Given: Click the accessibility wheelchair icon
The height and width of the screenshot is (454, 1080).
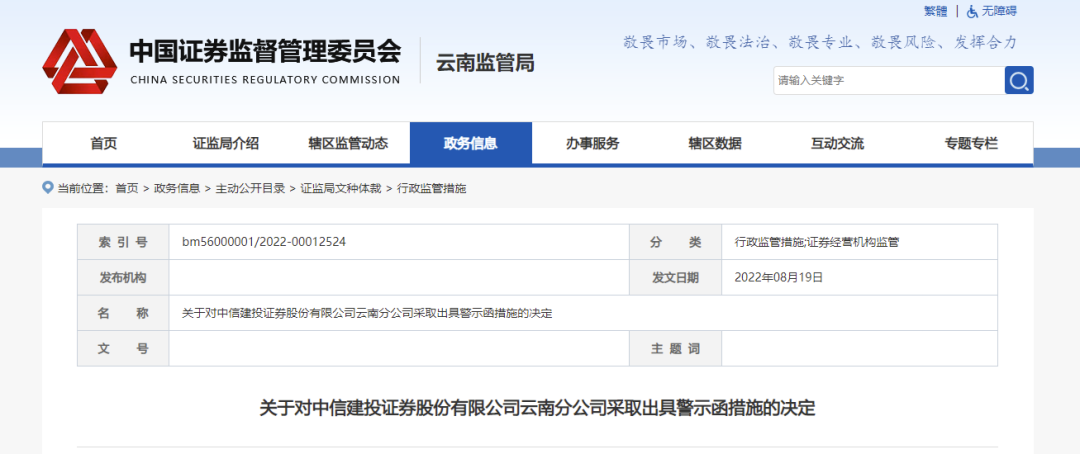Looking at the screenshot, I should pyautogui.click(x=972, y=12).
